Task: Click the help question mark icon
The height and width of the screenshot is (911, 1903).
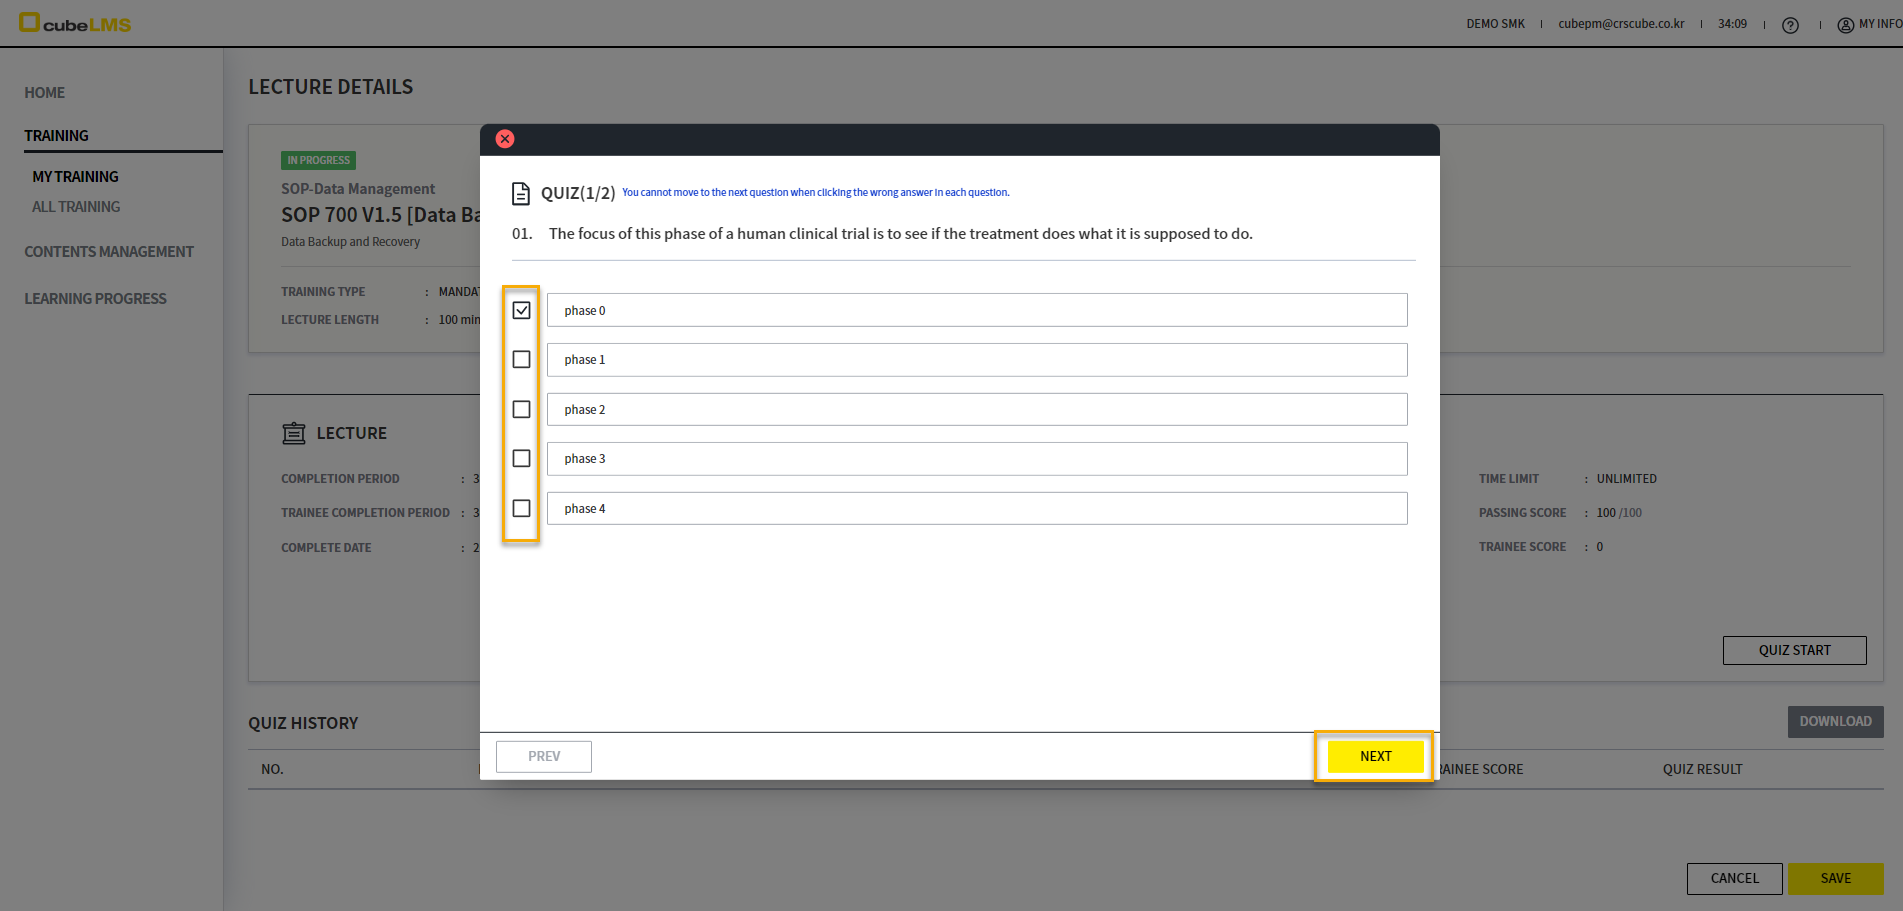Action: pyautogui.click(x=1790, y=25)
